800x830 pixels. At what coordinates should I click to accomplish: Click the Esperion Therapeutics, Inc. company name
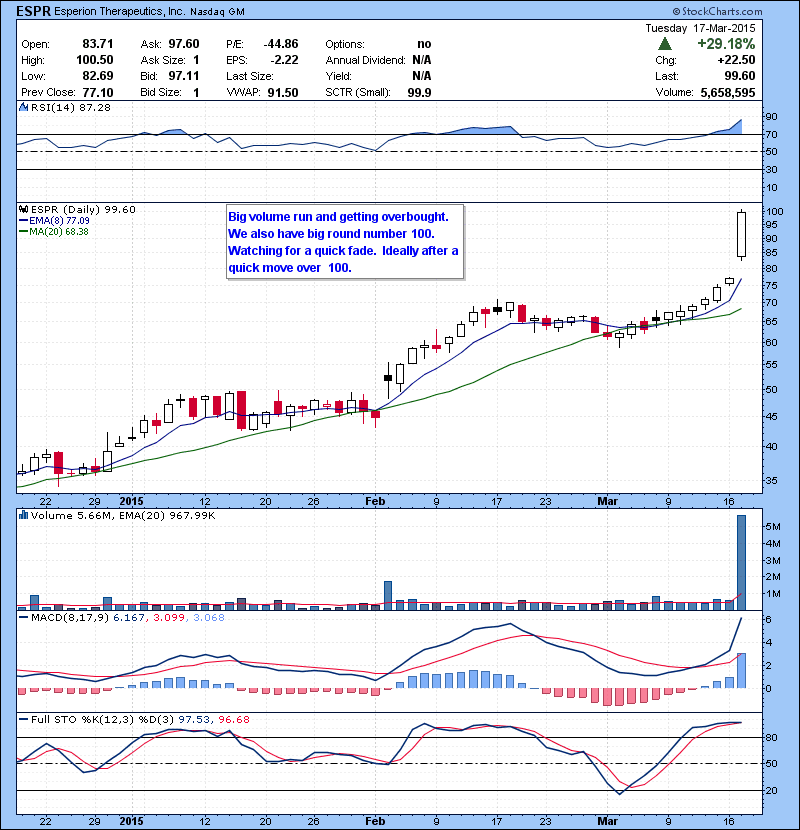[119, 11]
